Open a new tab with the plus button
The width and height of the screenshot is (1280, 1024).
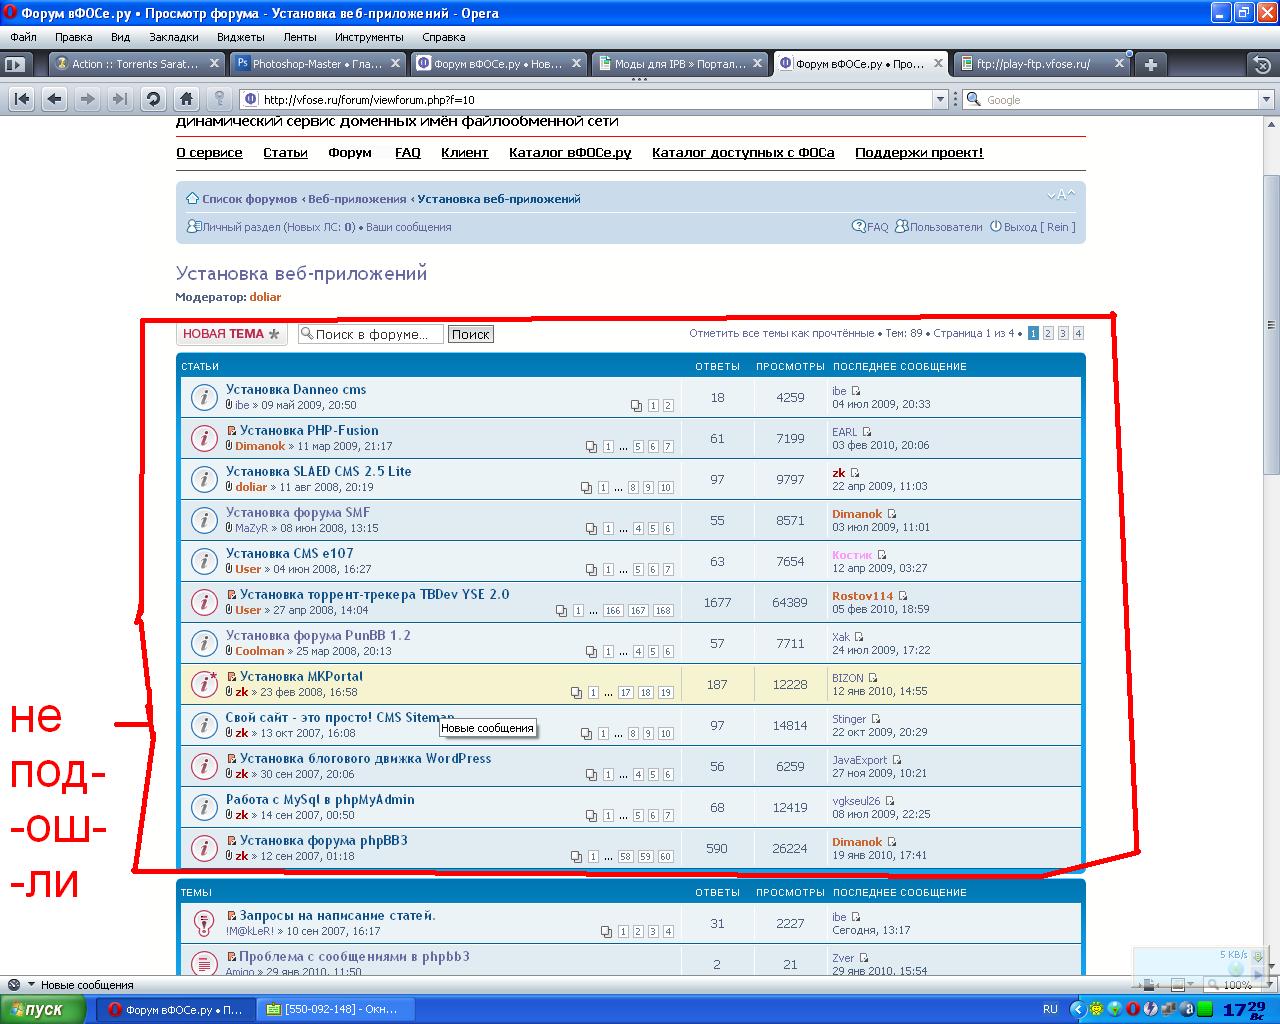point(1151,64)
